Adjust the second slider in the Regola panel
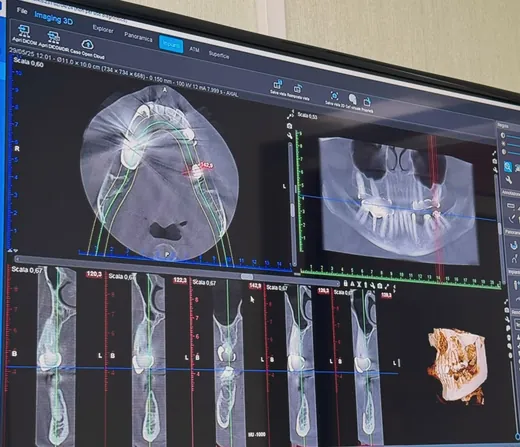Screen dimensions: 520x447 point(513,145)
